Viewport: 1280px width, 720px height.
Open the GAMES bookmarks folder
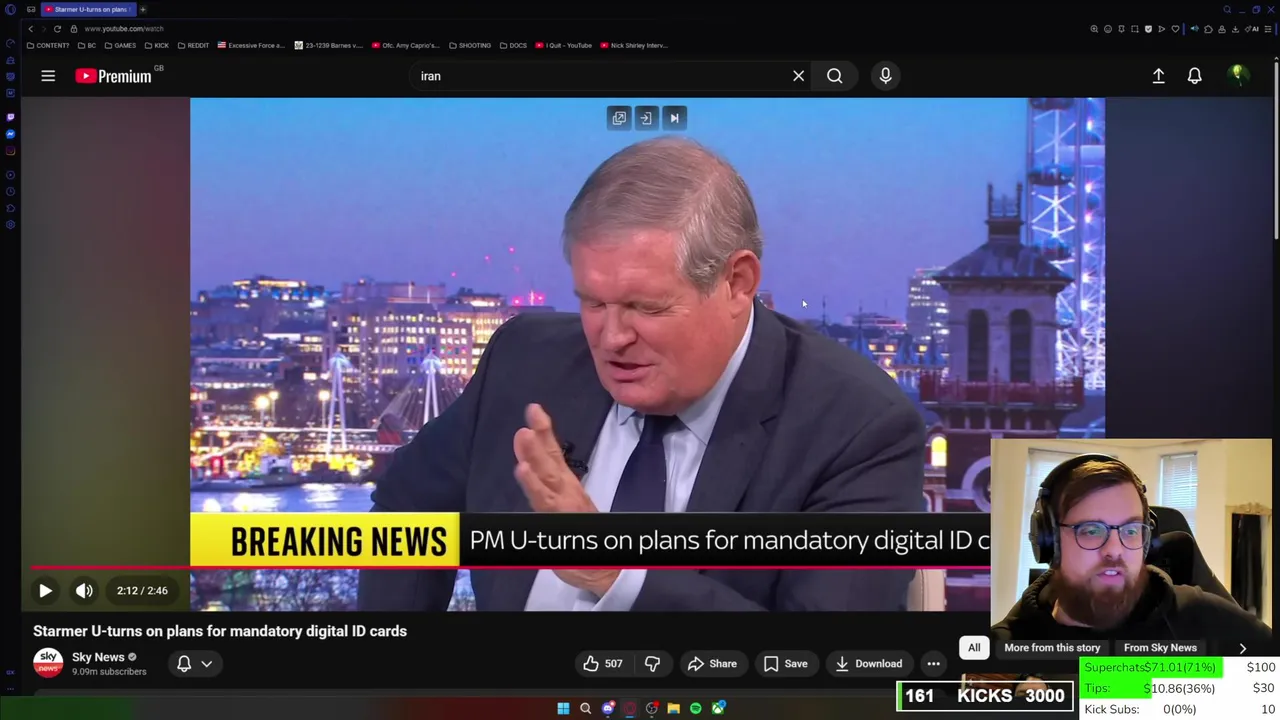(120, 45)
